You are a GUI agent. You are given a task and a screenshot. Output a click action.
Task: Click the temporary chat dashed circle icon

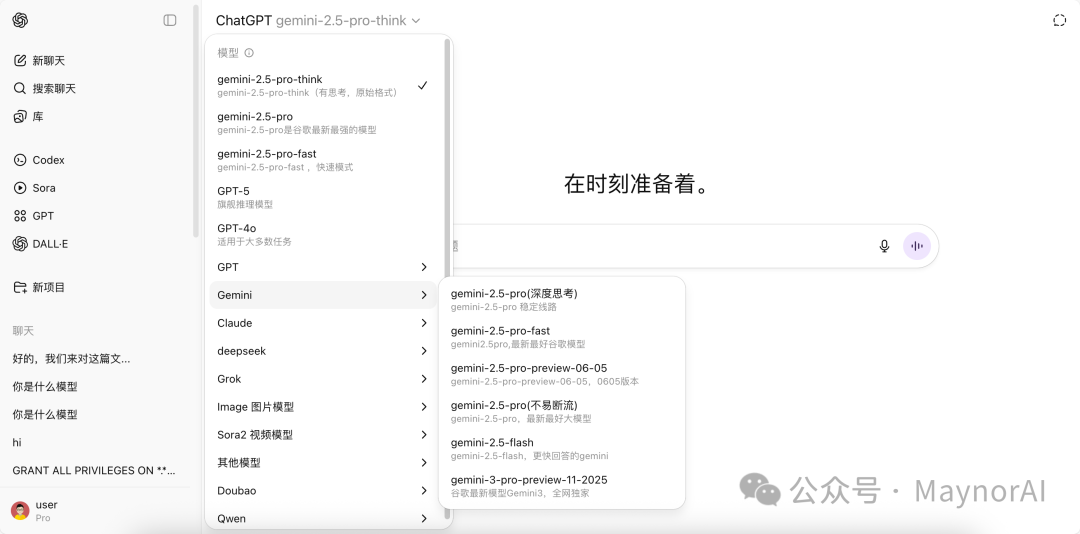(x=1059, y=21)
